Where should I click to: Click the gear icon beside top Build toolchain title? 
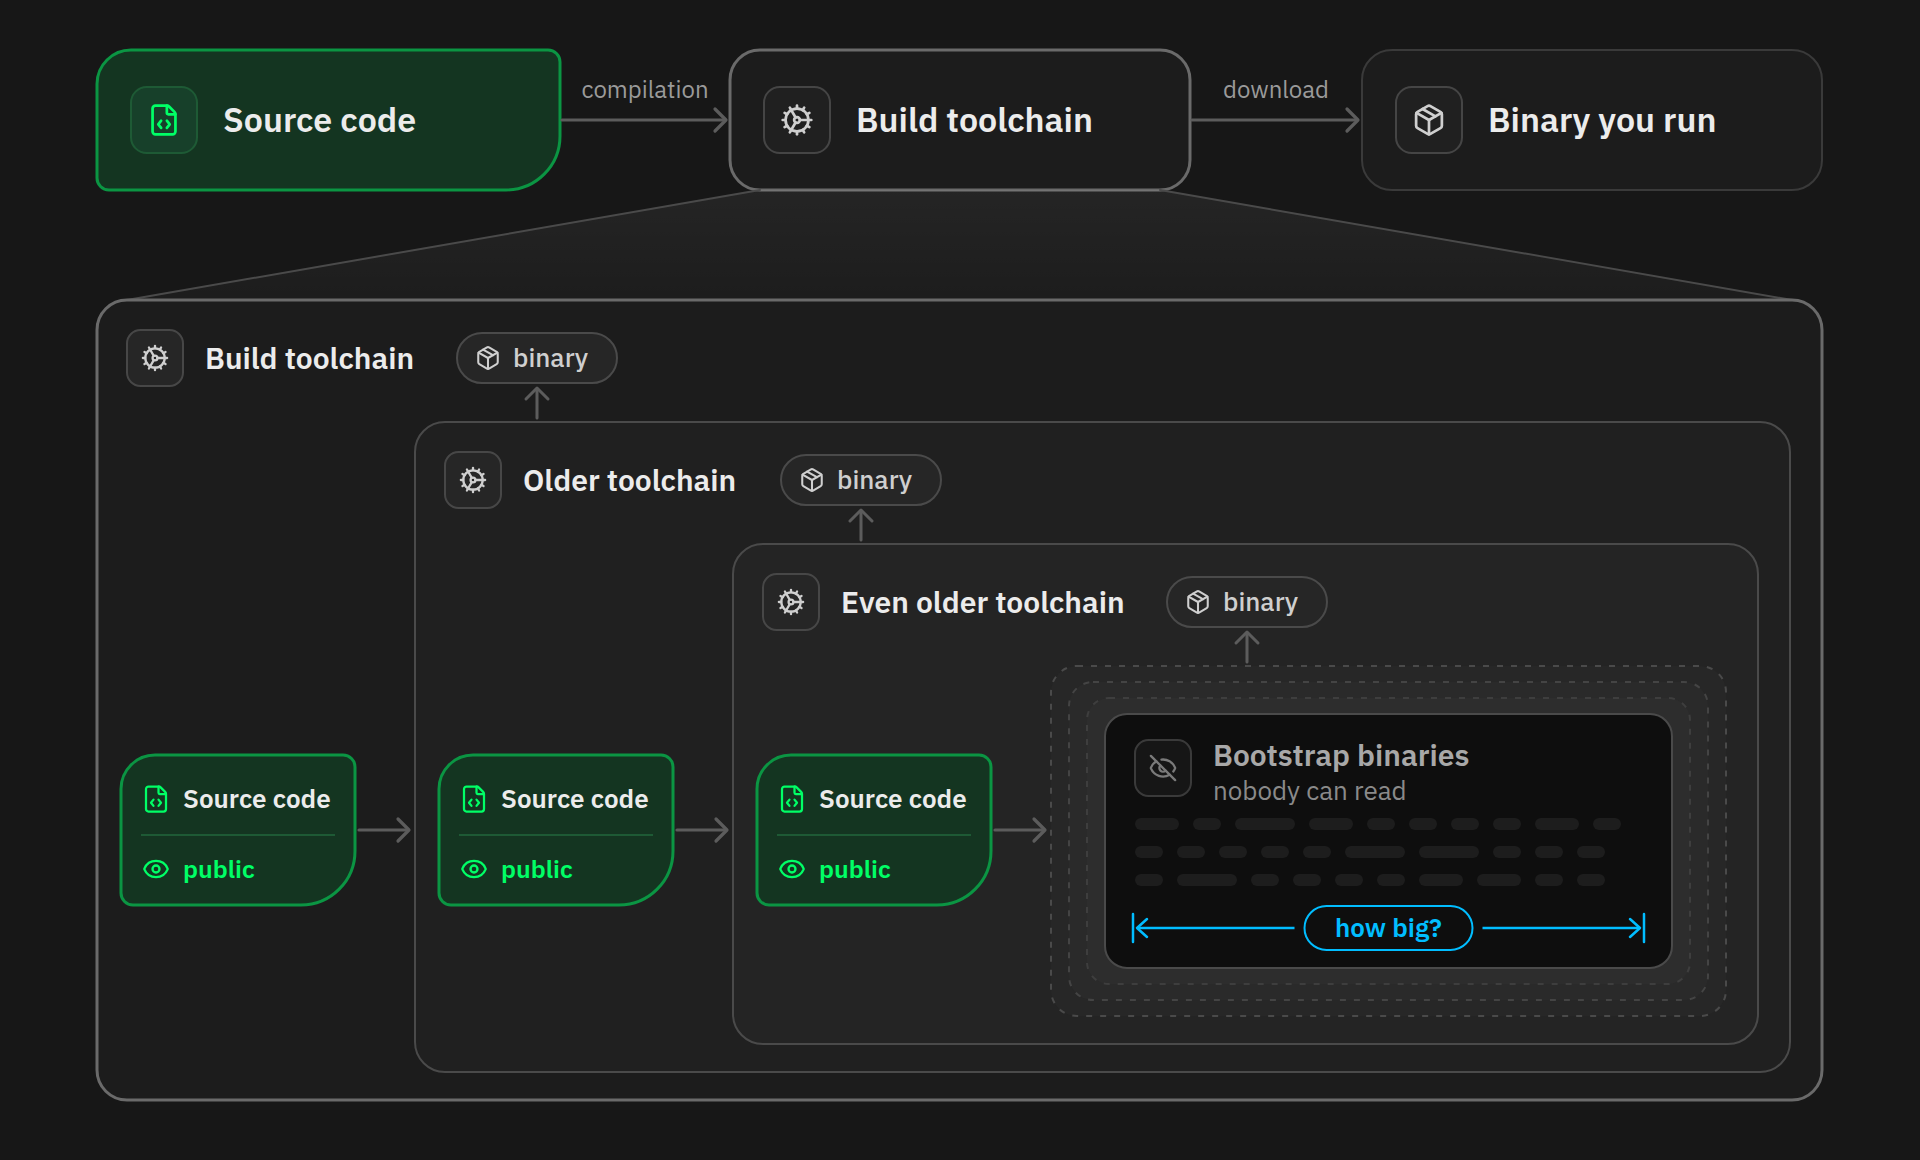tap(797, 120)
